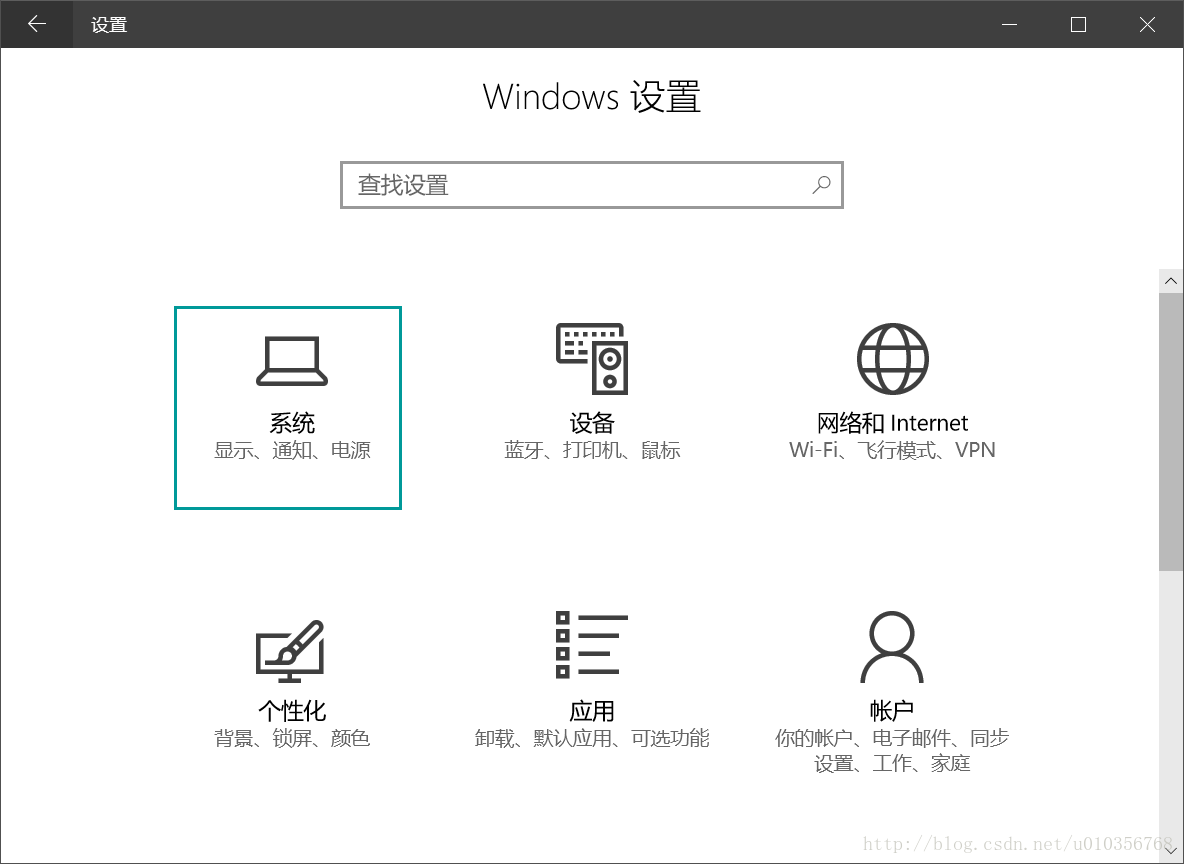Image resolution: width=1184 pixels, height=864 pixels.
Task: Open the 应用 list icon
Action: (592, 645)
